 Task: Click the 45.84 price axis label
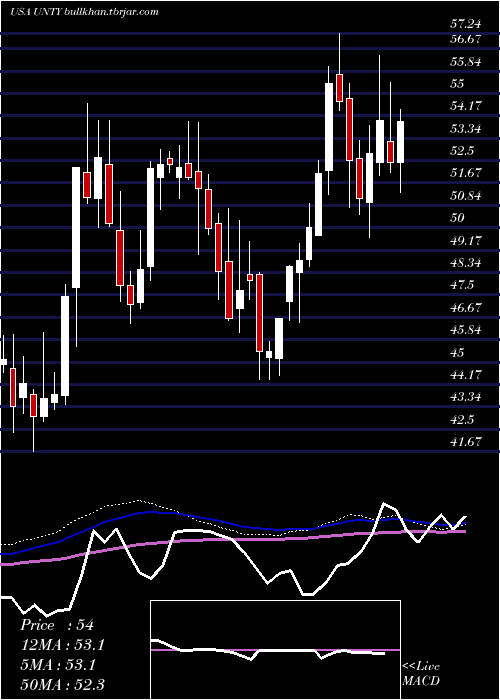pos(466,330)
